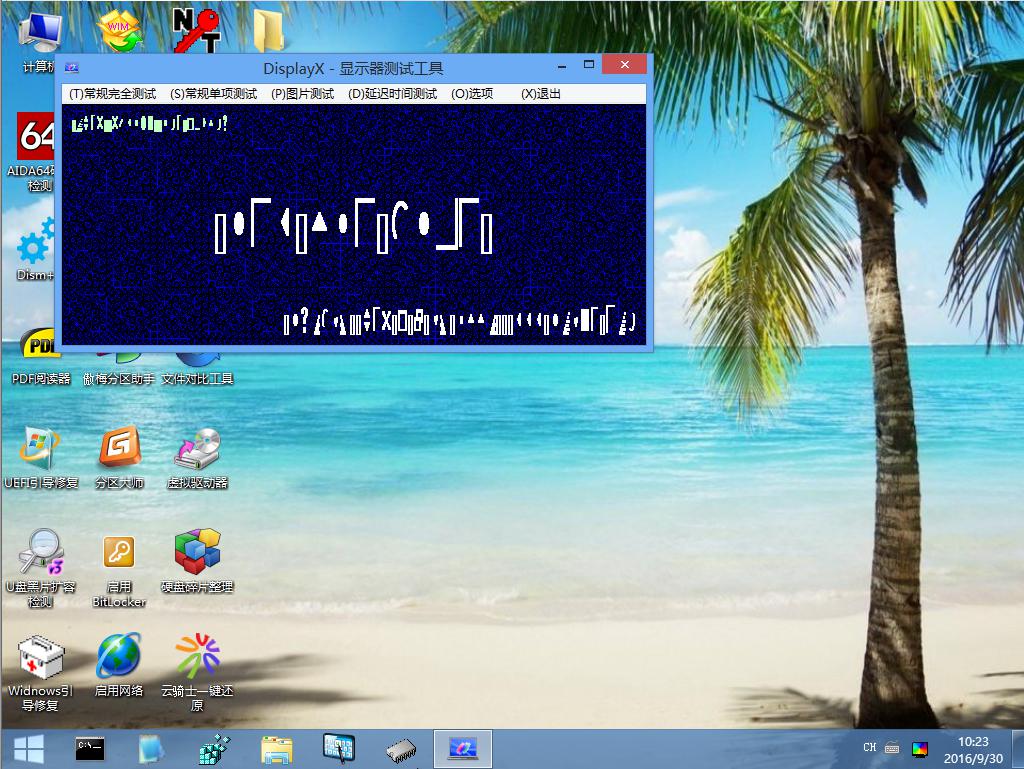Viewport: 1024px width, 769px height.
Task: Open the 选项 menu in DisplayX
Action: [472, 94]
